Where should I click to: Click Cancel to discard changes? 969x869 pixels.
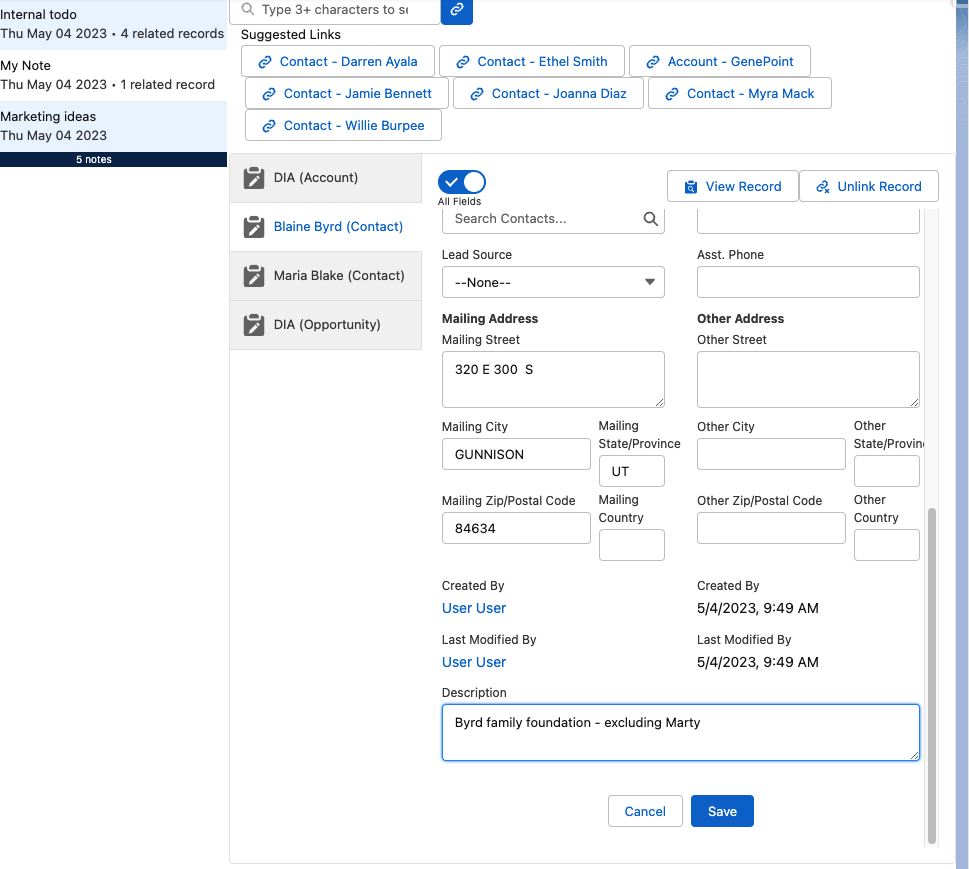pos(645,812)
